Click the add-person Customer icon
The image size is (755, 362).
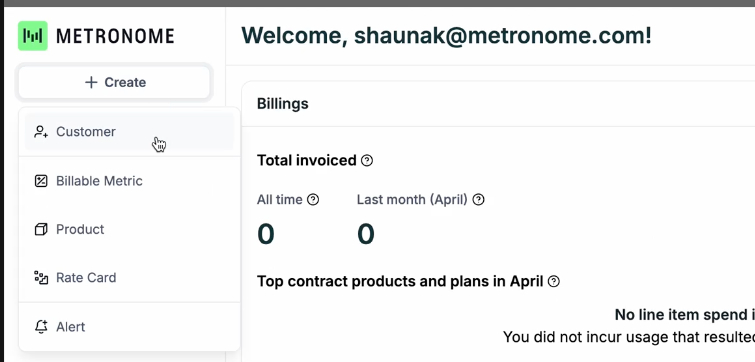(41, 131)
